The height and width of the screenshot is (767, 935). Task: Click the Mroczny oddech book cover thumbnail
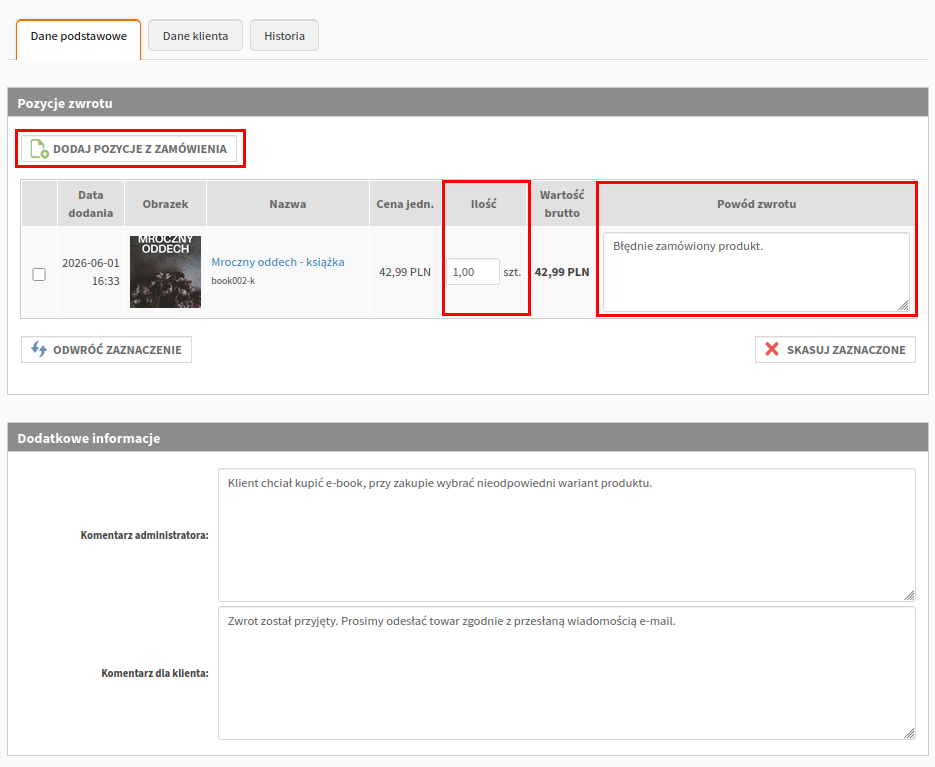coord(165,271)
